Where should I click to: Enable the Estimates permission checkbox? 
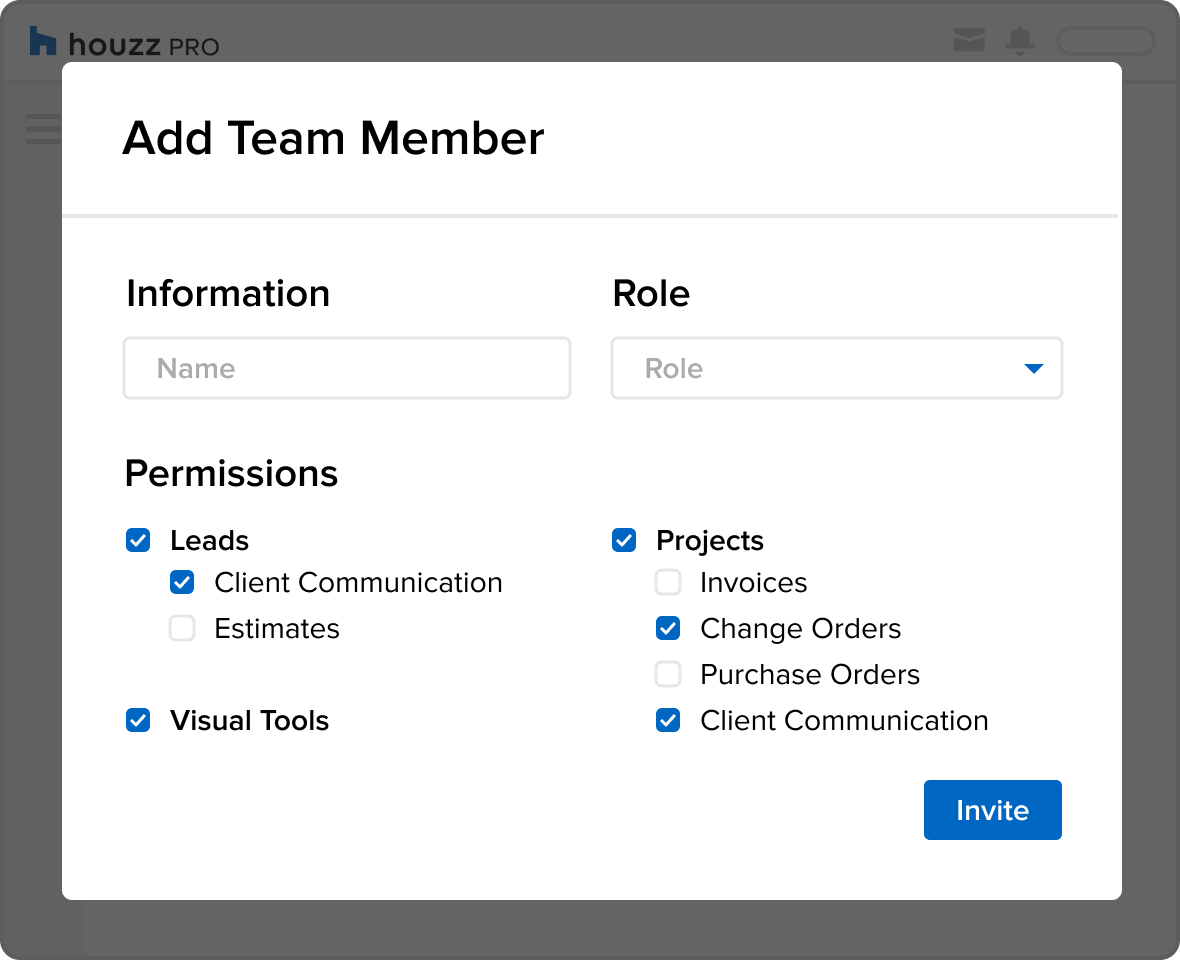[x=182, y=628]
